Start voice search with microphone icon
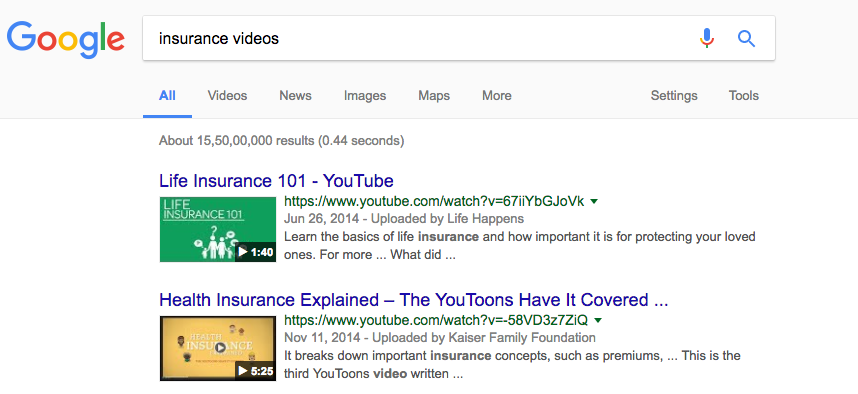The height and width of the screenshot is (394, 858). (707, 38)
